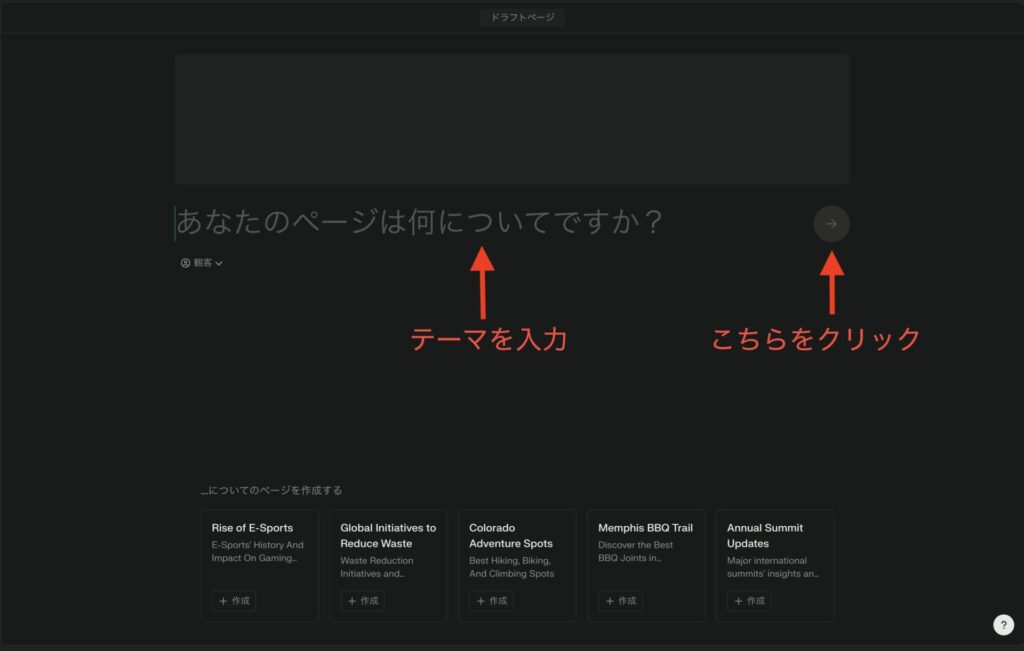Expand the 観客 audience dropdown chevron
Image resolution: width=1024 pixels, height=651 pixels.
[x=219, y=263]
